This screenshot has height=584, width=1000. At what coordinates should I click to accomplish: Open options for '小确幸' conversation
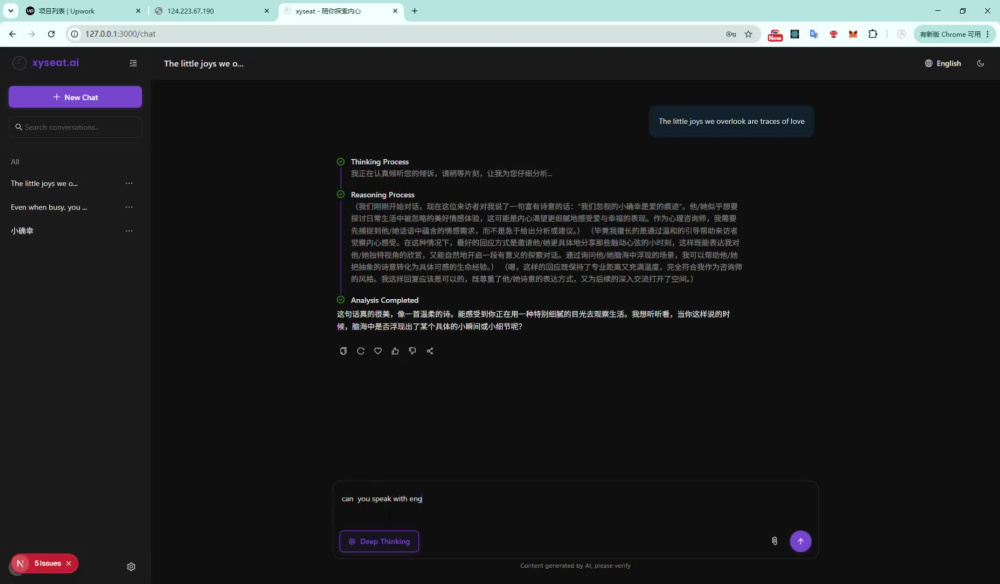click(x=129, y=230)
